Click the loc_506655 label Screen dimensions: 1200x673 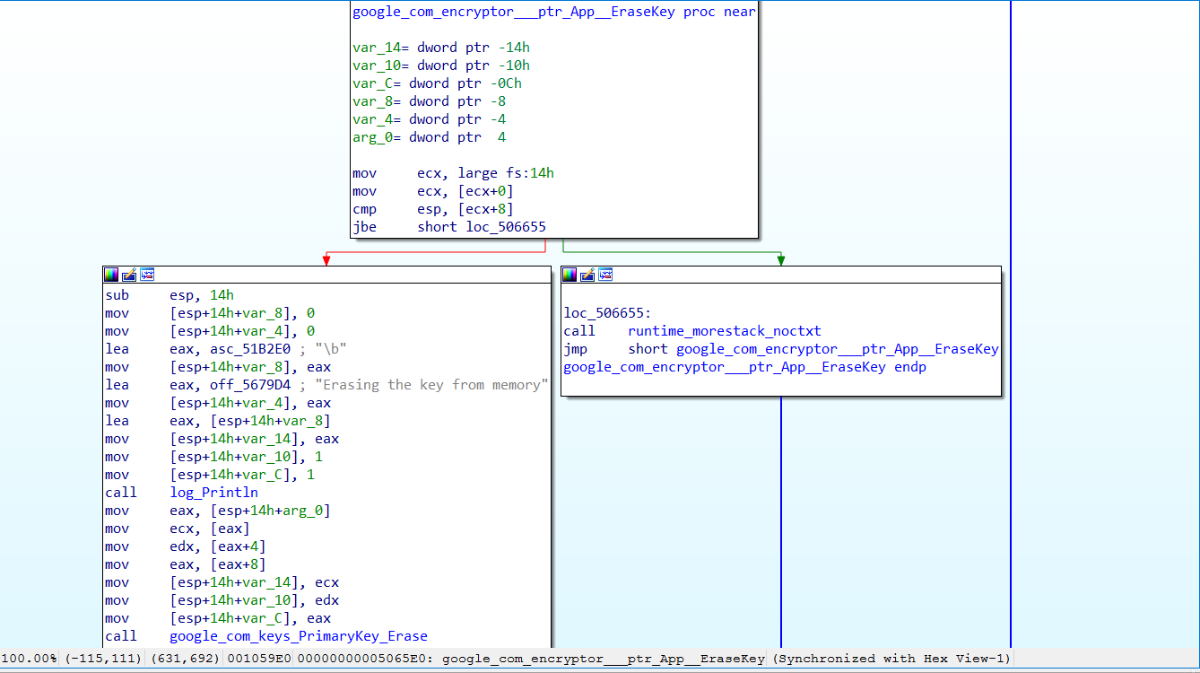pyautogui.click(x=608, y=314)
